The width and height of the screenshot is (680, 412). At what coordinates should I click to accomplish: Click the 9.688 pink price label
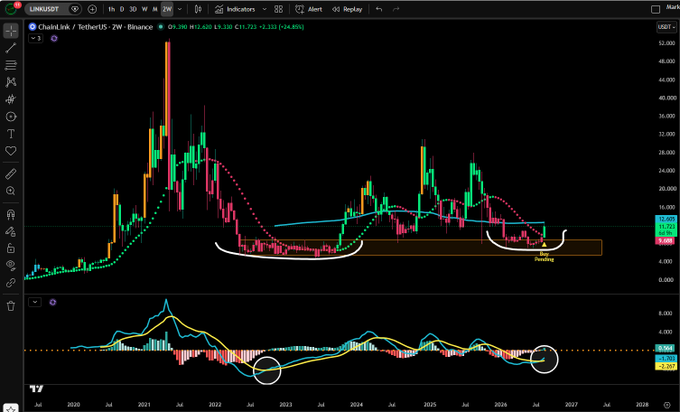tap(665, 241)
